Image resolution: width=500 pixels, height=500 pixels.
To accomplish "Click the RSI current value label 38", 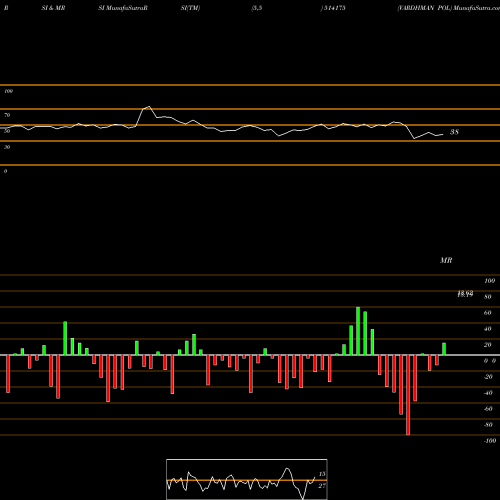I will pyautogui.click(x=454, y=132).
